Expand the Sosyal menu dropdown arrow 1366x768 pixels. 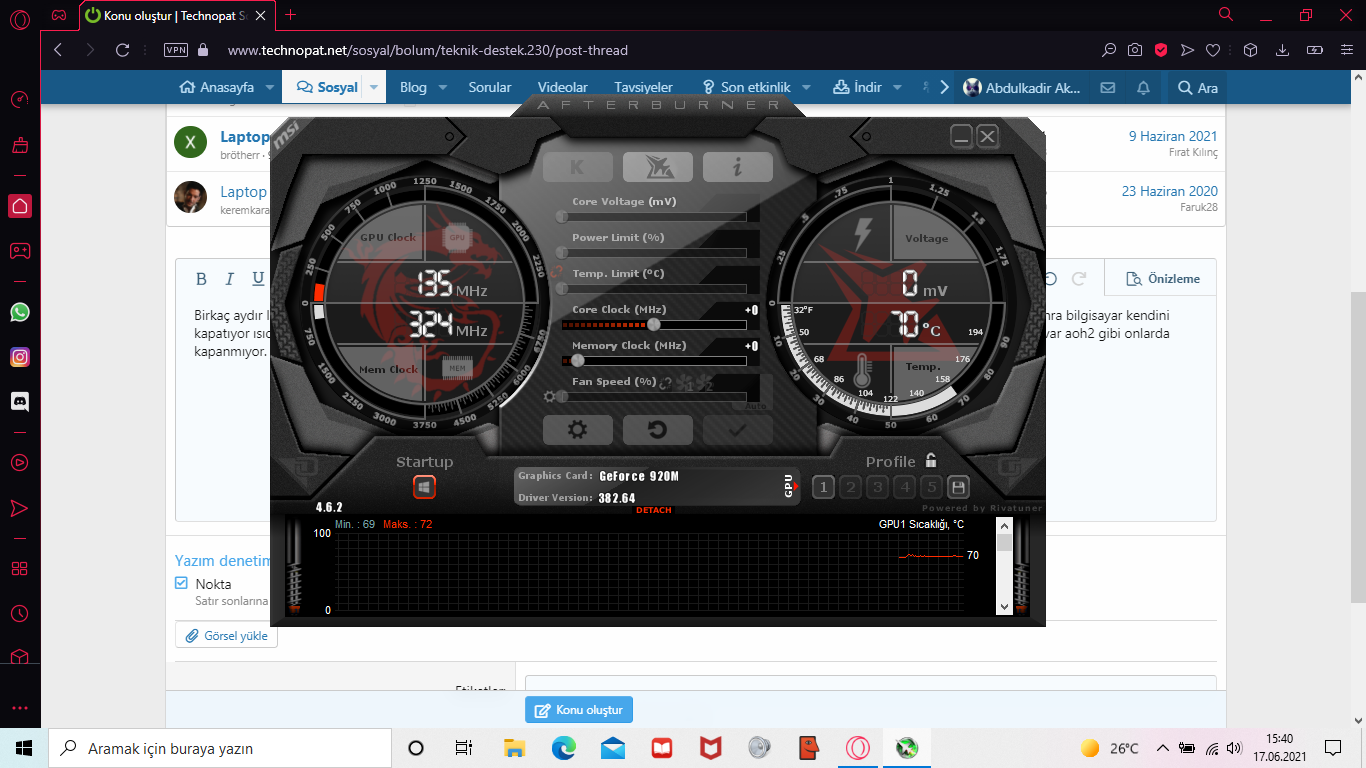(x=374, y=87)
